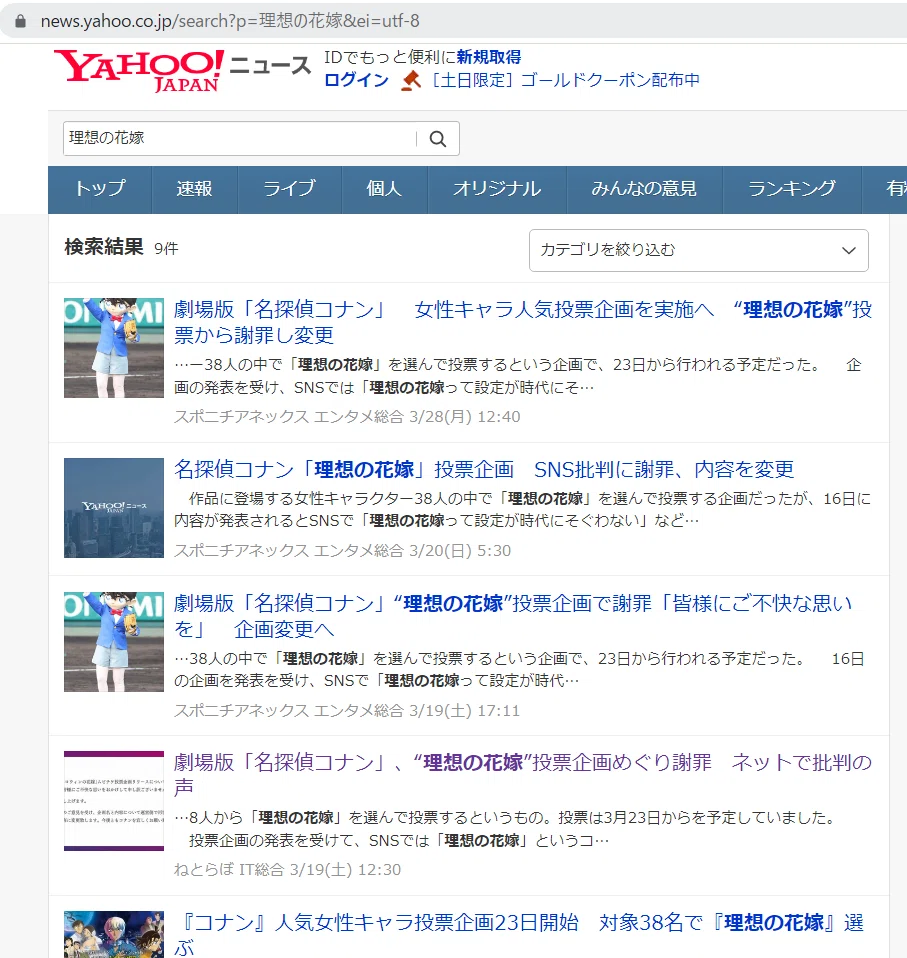Expand the カテゴリを絞り込む dropdown

click(698, 250)
